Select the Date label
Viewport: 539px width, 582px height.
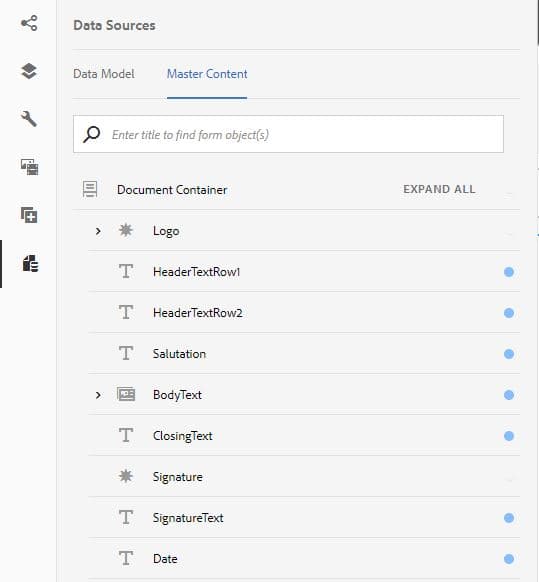coord(165,559)
